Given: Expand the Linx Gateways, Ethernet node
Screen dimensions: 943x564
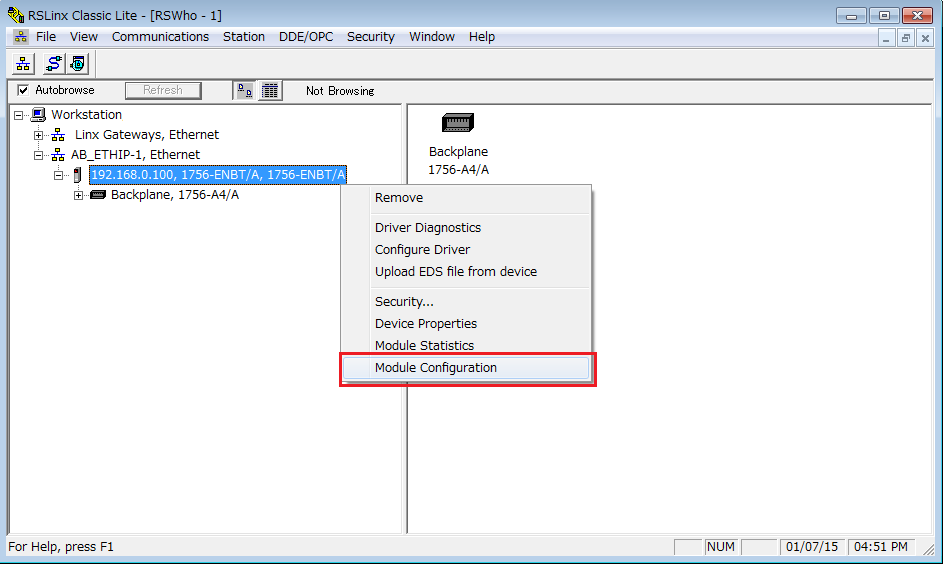Looking at the screenshot, I should click(x=39, y=135).
